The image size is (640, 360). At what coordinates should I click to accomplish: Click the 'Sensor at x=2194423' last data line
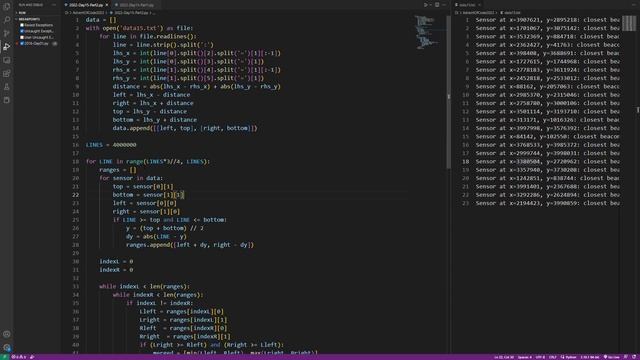547,203
